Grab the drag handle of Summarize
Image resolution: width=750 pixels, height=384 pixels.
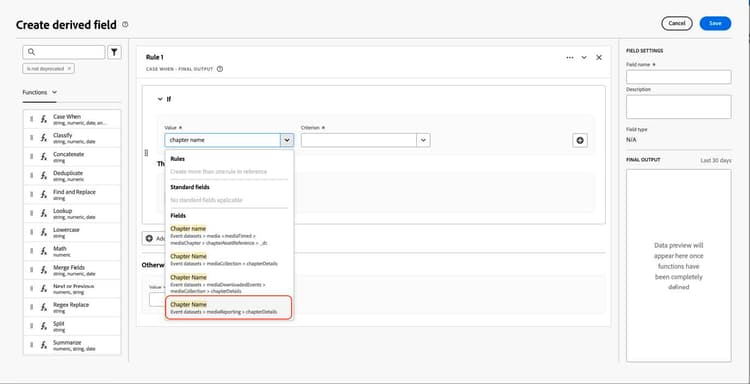(x=32, y=345)
